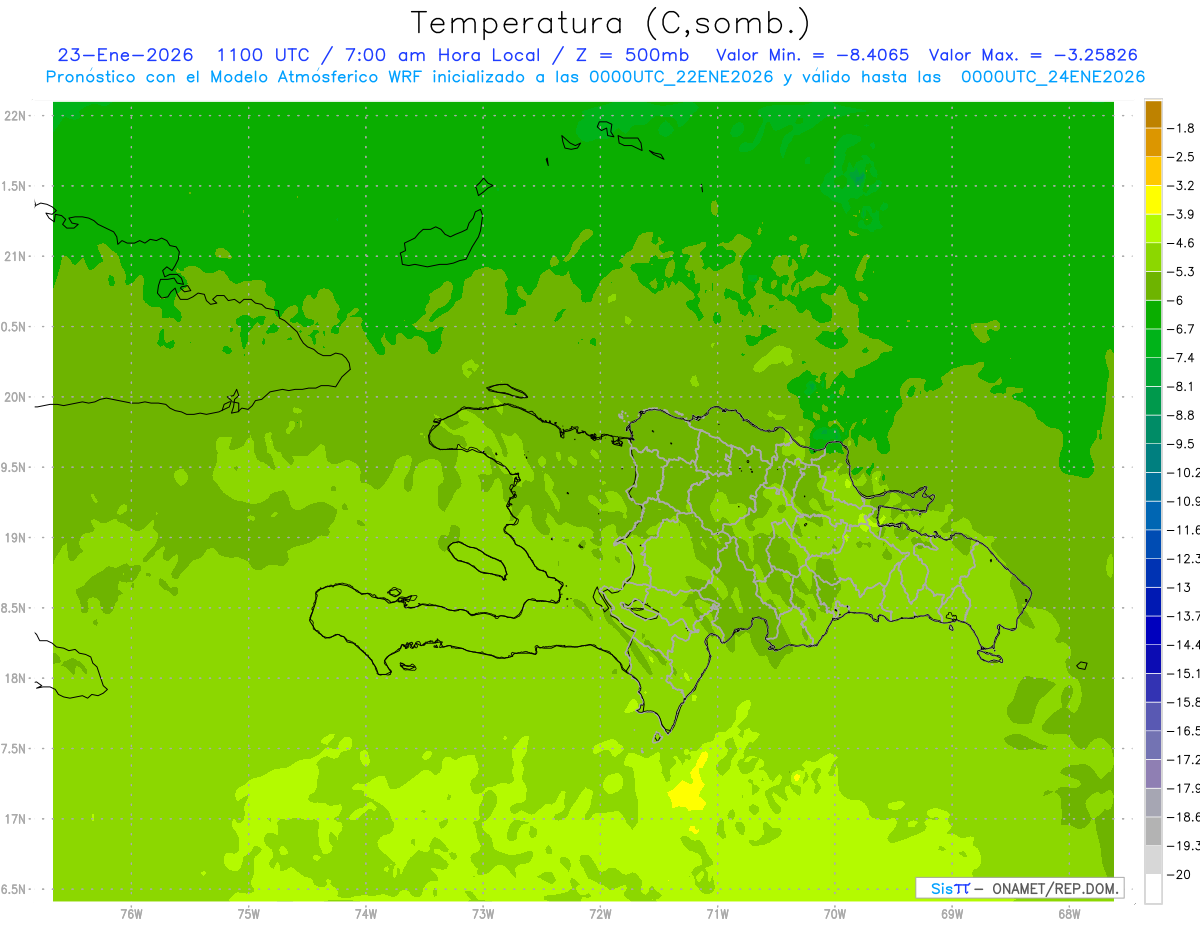Viewport: 1200px width, 927px height.
Task: Click the Valor Min. = -8.4065 text
Action: 813,55
